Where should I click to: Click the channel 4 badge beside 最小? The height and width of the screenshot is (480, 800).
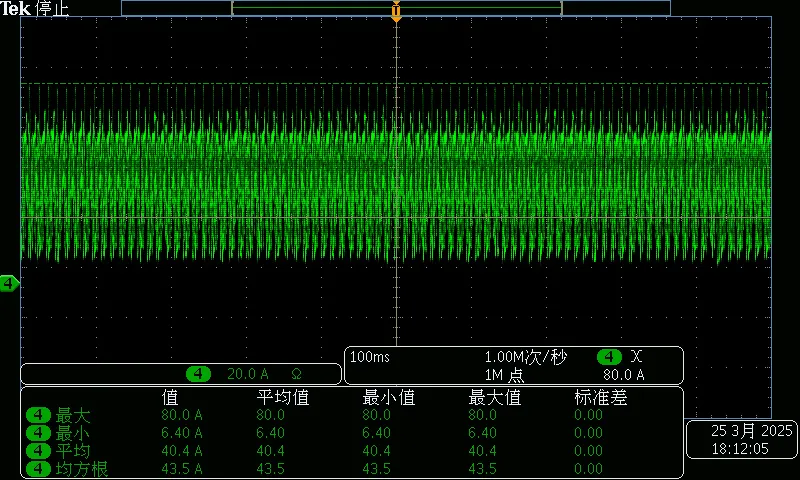[38, 433]
